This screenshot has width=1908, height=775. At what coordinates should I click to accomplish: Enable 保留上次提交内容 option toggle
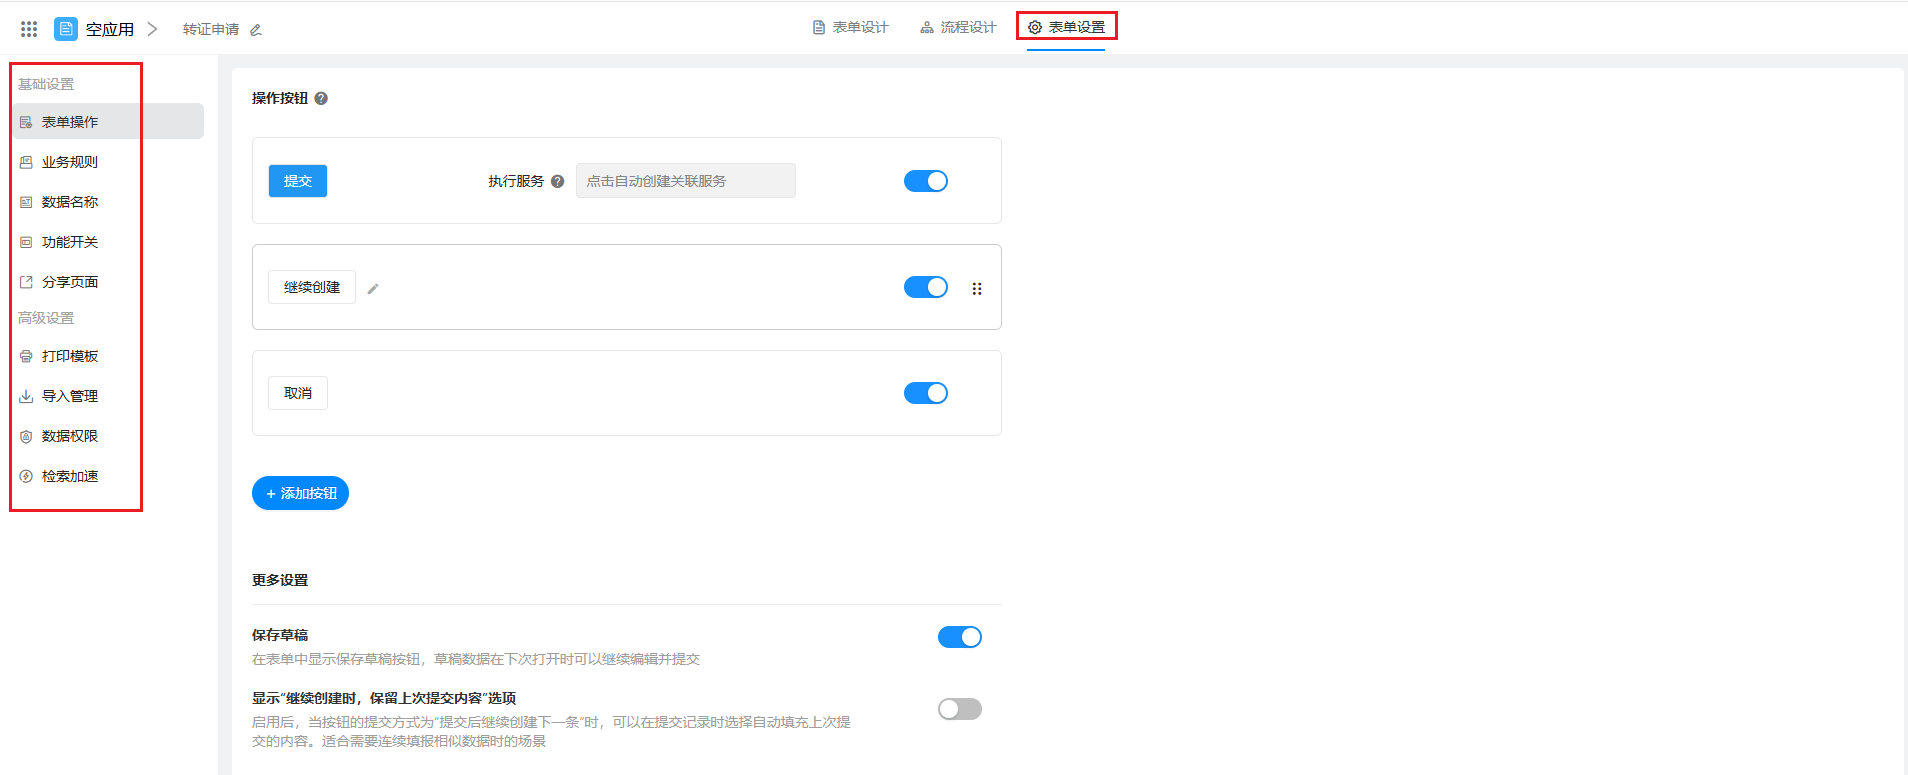pyautogui.click(x=959, y=709)
